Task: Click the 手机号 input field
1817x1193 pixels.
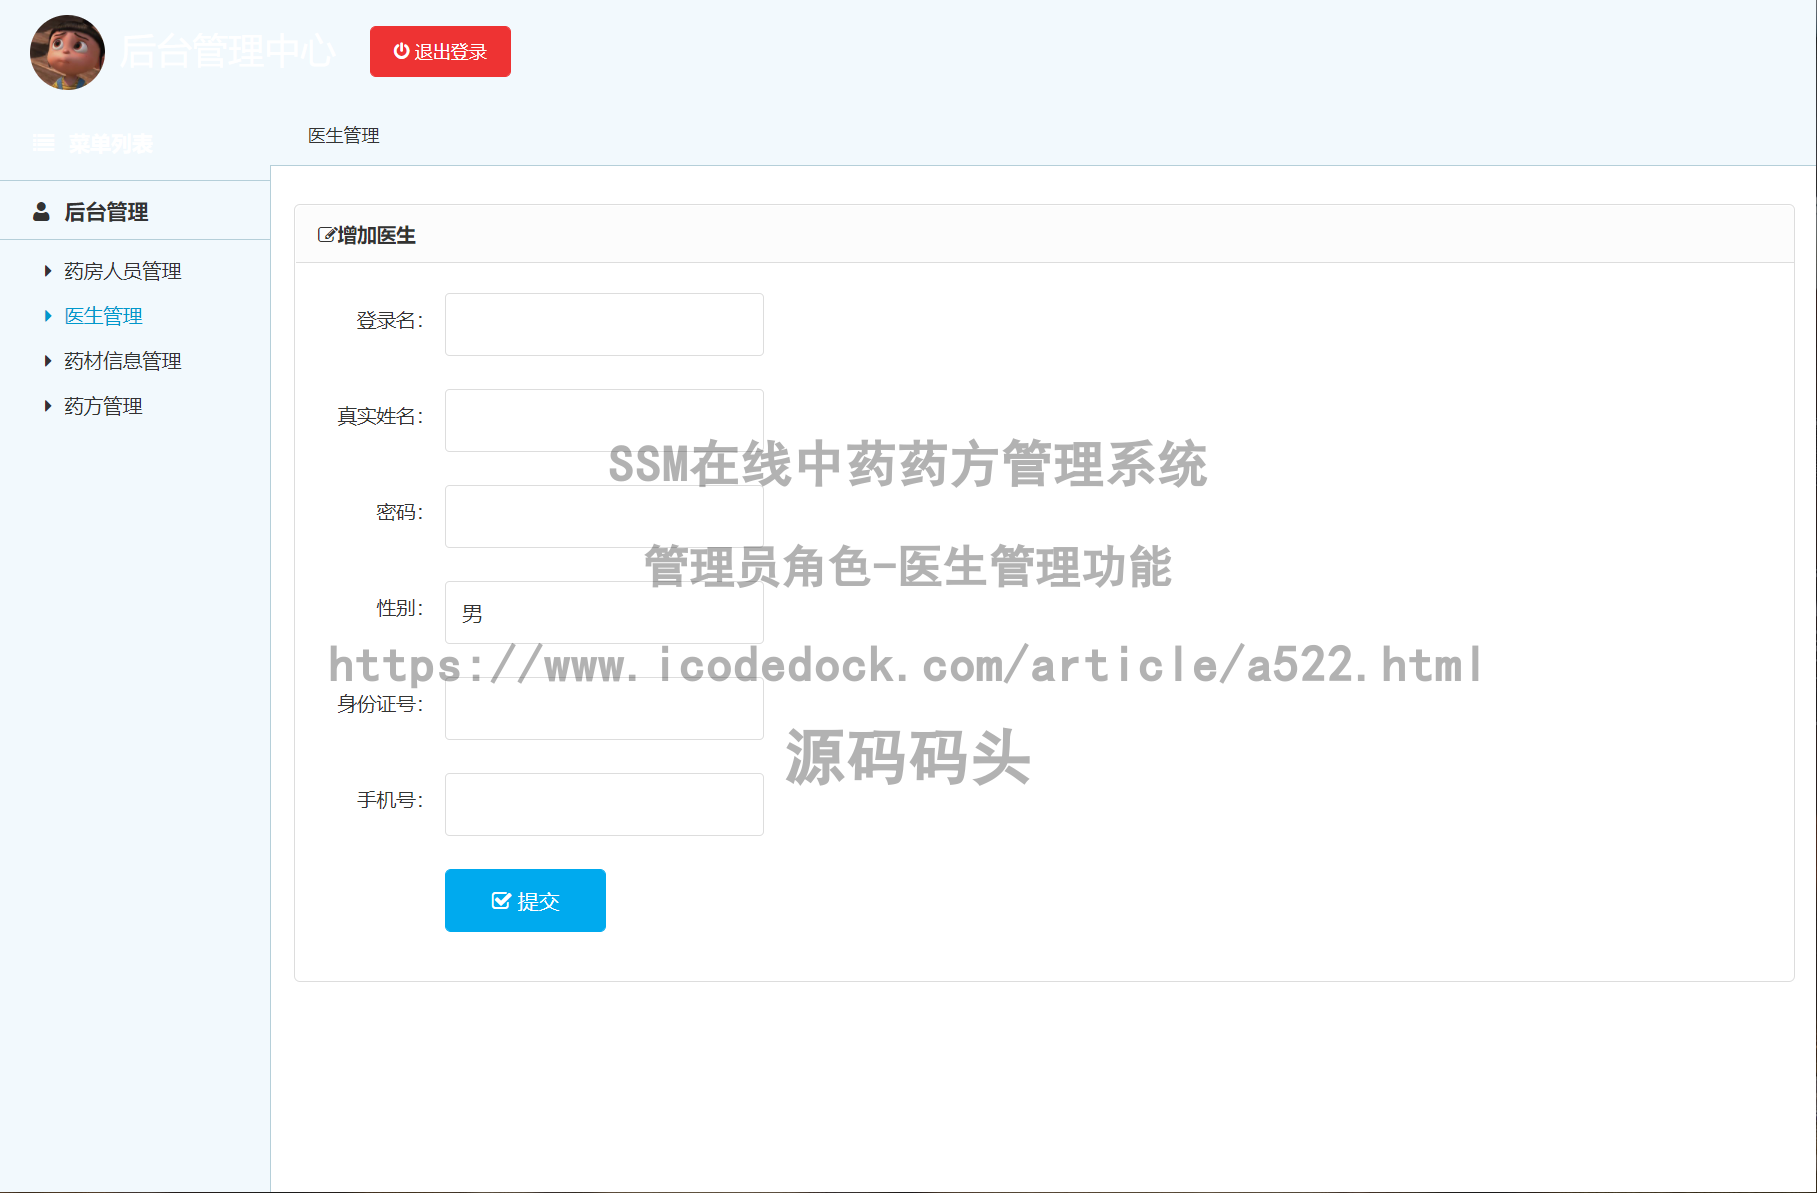Action: pyautogui.click(x=603, y=803)
